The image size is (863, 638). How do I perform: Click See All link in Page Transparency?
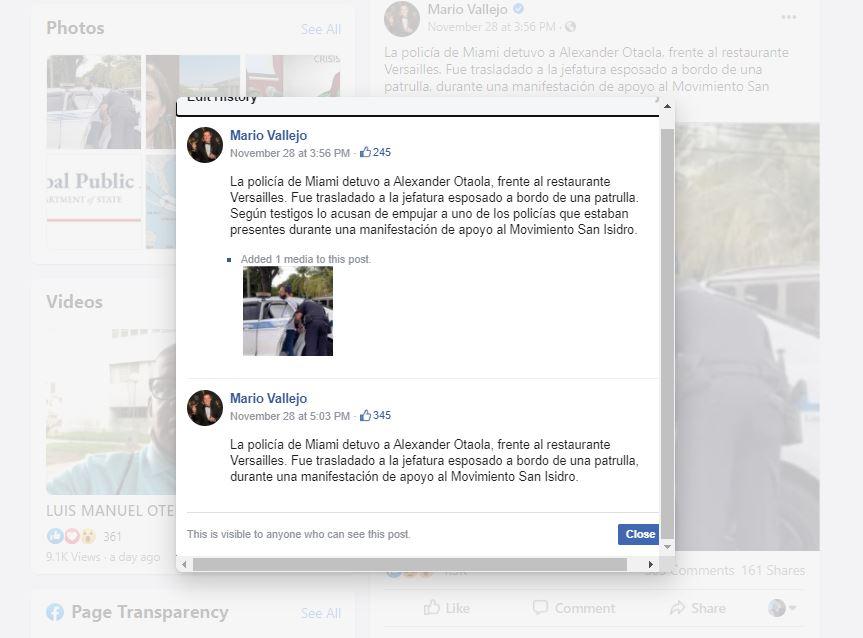point(321,613)
